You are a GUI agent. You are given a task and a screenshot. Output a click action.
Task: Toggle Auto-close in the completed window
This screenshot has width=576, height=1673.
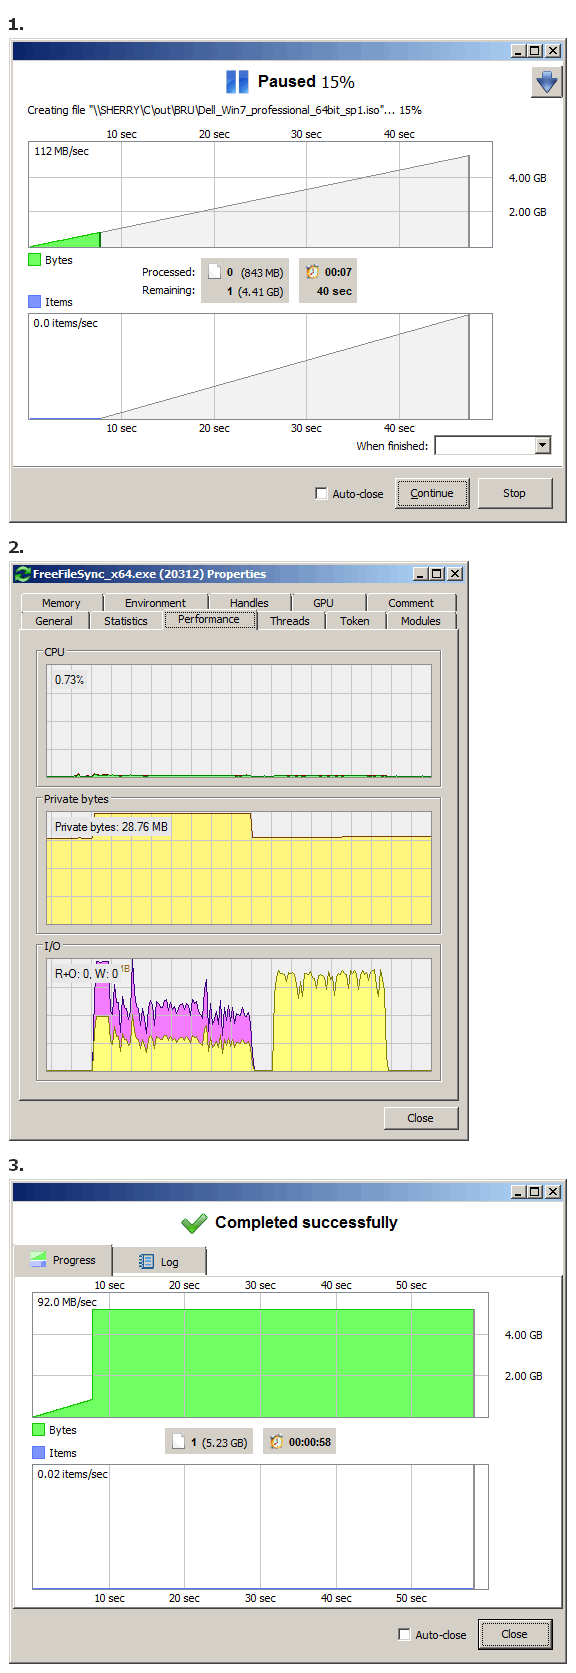404,1635
